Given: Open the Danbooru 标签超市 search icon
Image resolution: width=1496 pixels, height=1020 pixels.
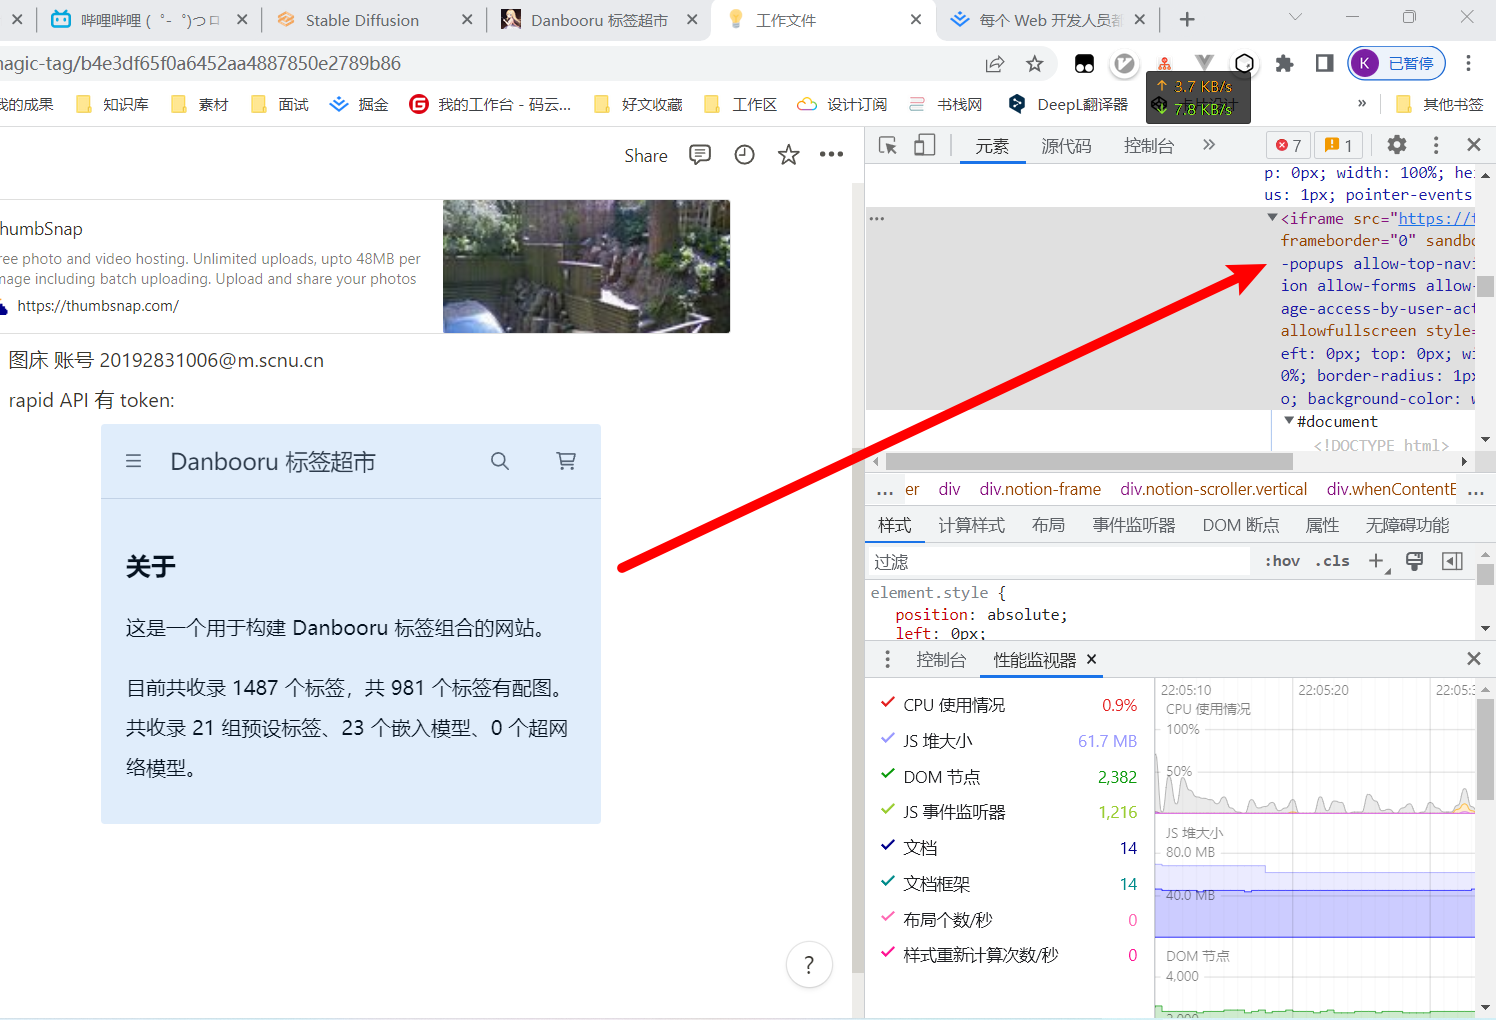Looking at the screenshot, I should (500, 461).
